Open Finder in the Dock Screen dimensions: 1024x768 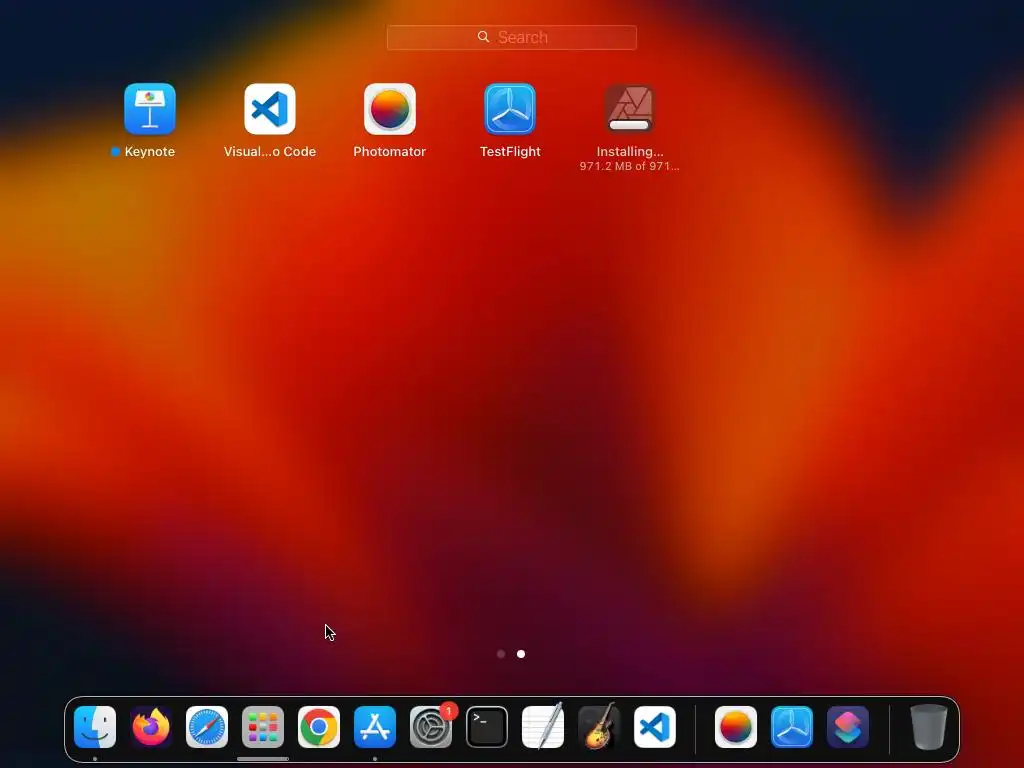click(95, 727)
